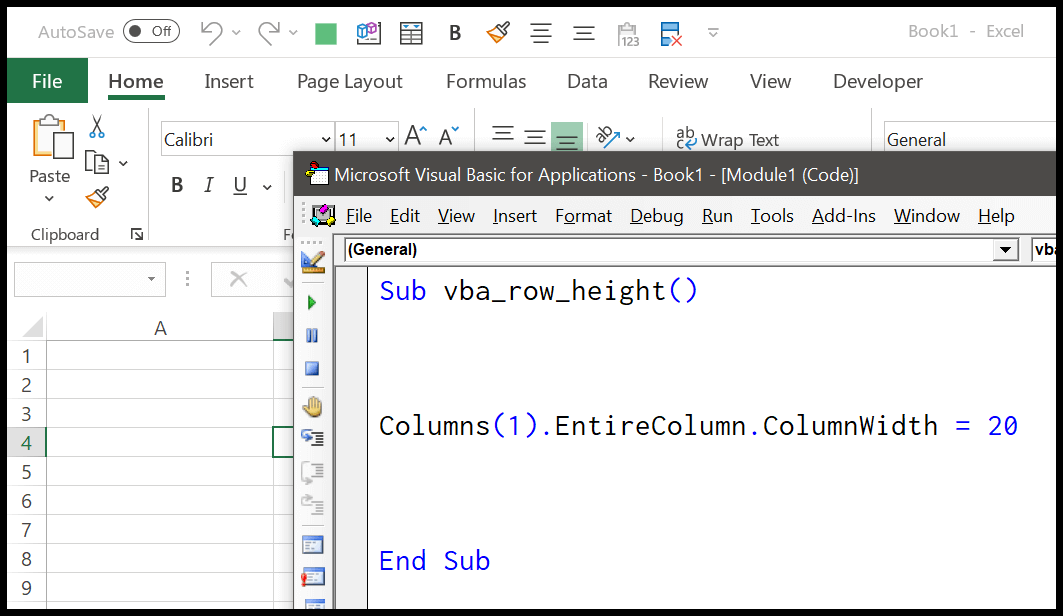1063x616 pixels.
Task: Click the Reset stop square icon
Action: point(312,369)
